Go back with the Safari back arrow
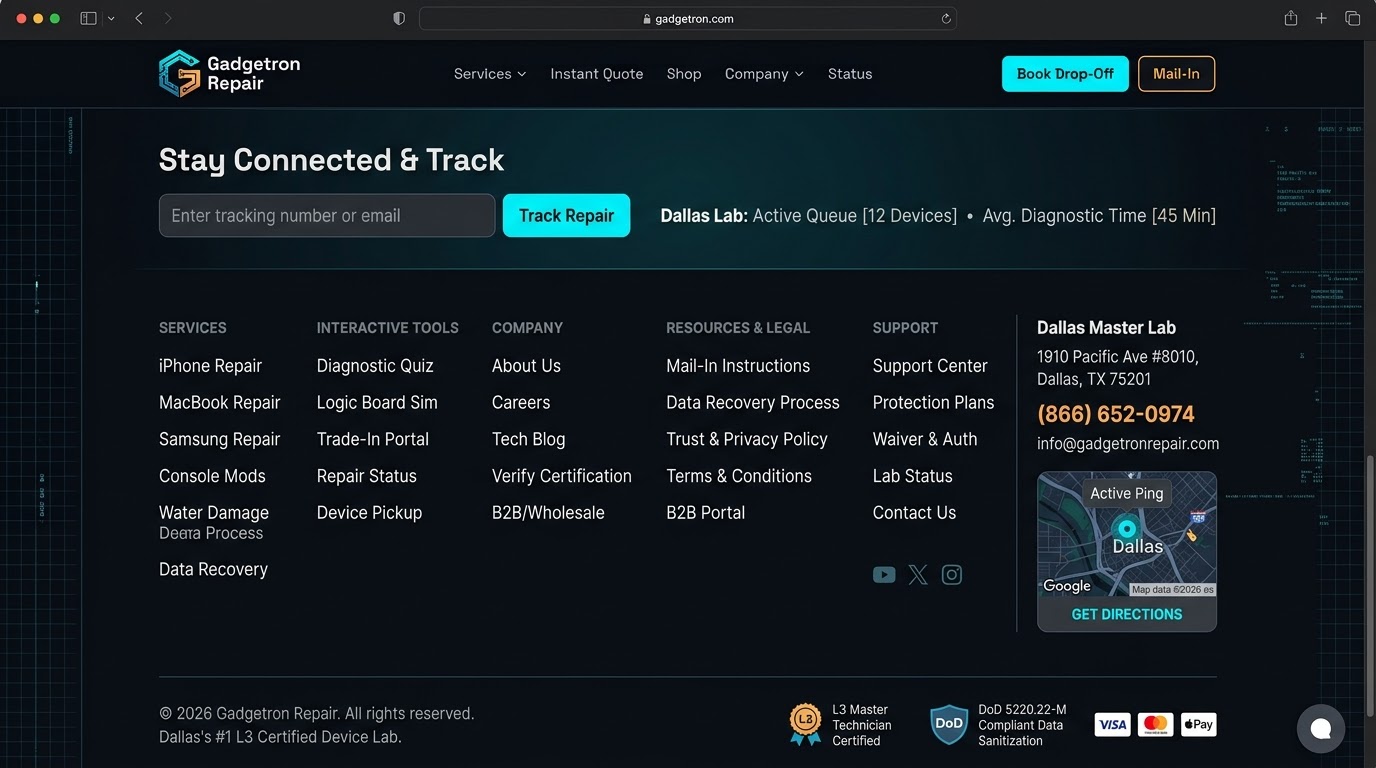 click(x=139, y=19)
